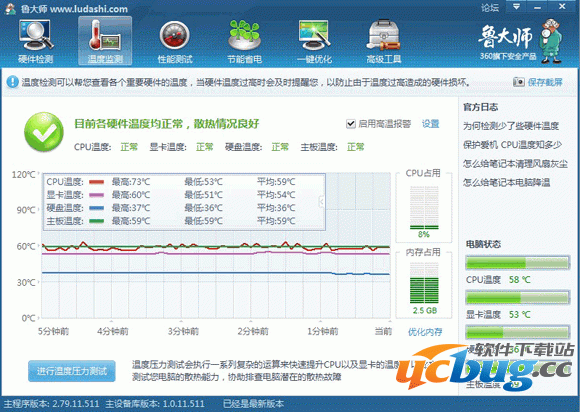580x412 pixels.
Task: Open 怎么给笔记本清理风扇灰尘 article
Action: click(x=515, y=163)
